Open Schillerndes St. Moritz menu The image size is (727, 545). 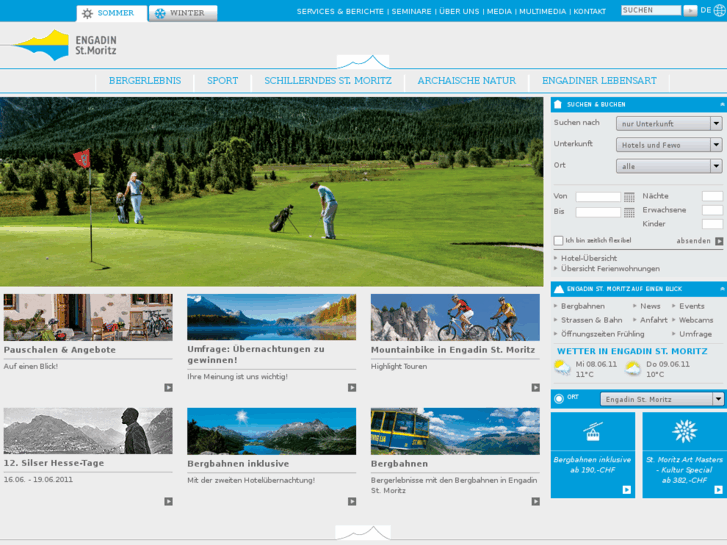(328, 81)
